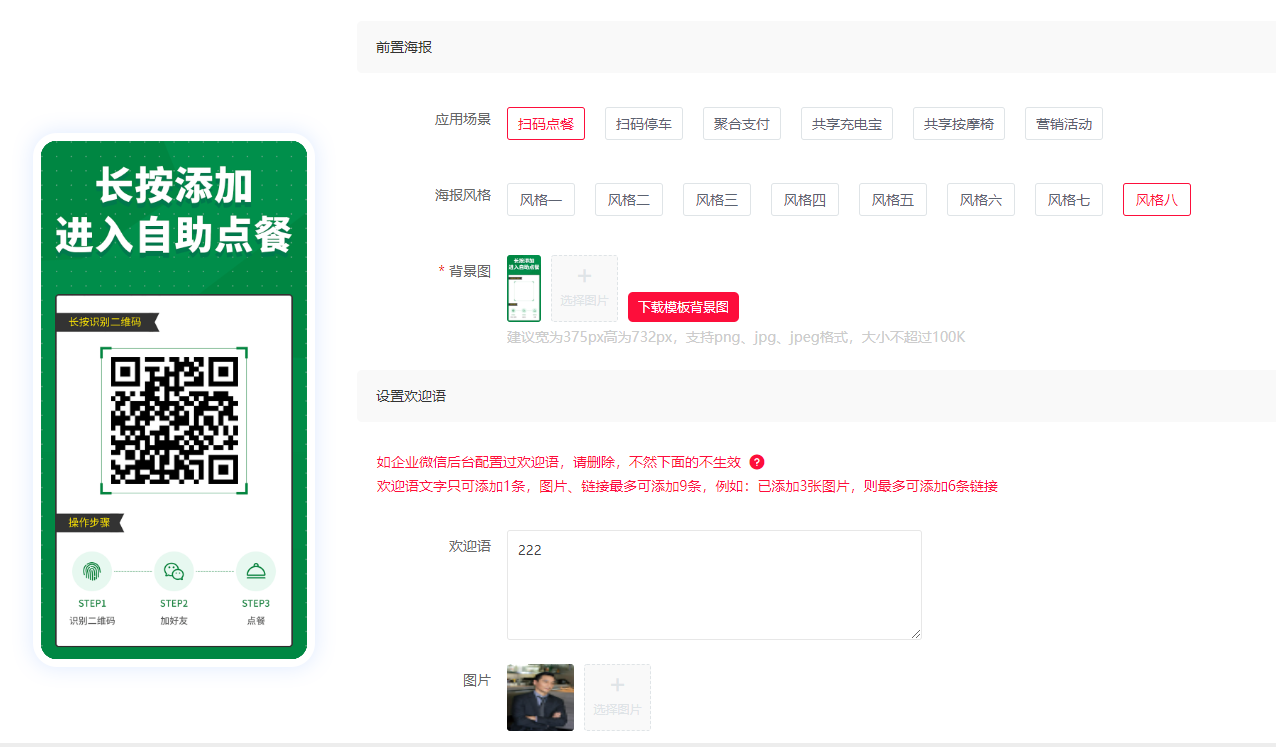Click the plus box to add welcome picture

tap(617, 697)
